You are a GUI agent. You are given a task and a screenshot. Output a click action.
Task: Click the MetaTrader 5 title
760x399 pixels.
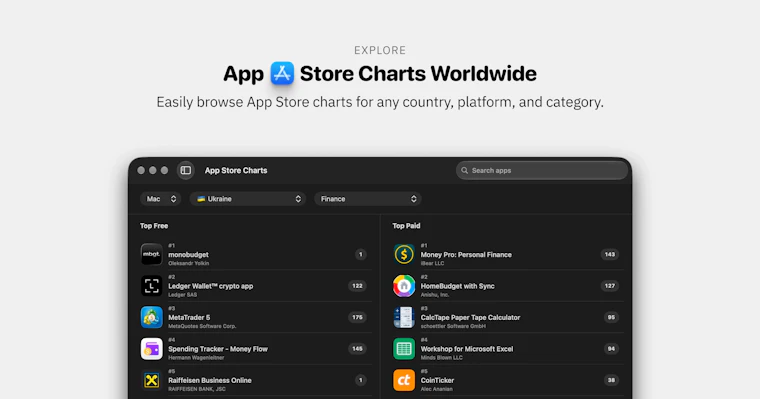[x=189, y=318]
